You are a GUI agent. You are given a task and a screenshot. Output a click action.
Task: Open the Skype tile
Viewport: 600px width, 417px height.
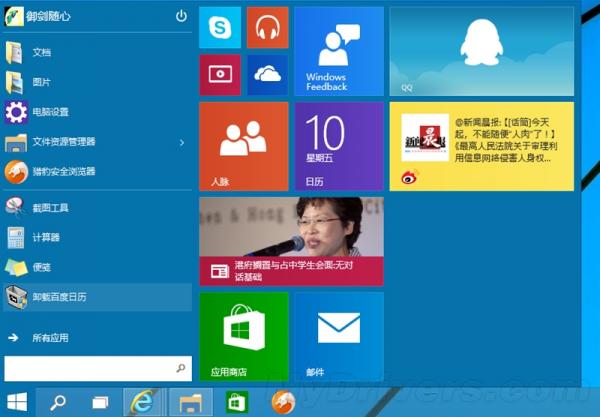(x=220, y=27)
